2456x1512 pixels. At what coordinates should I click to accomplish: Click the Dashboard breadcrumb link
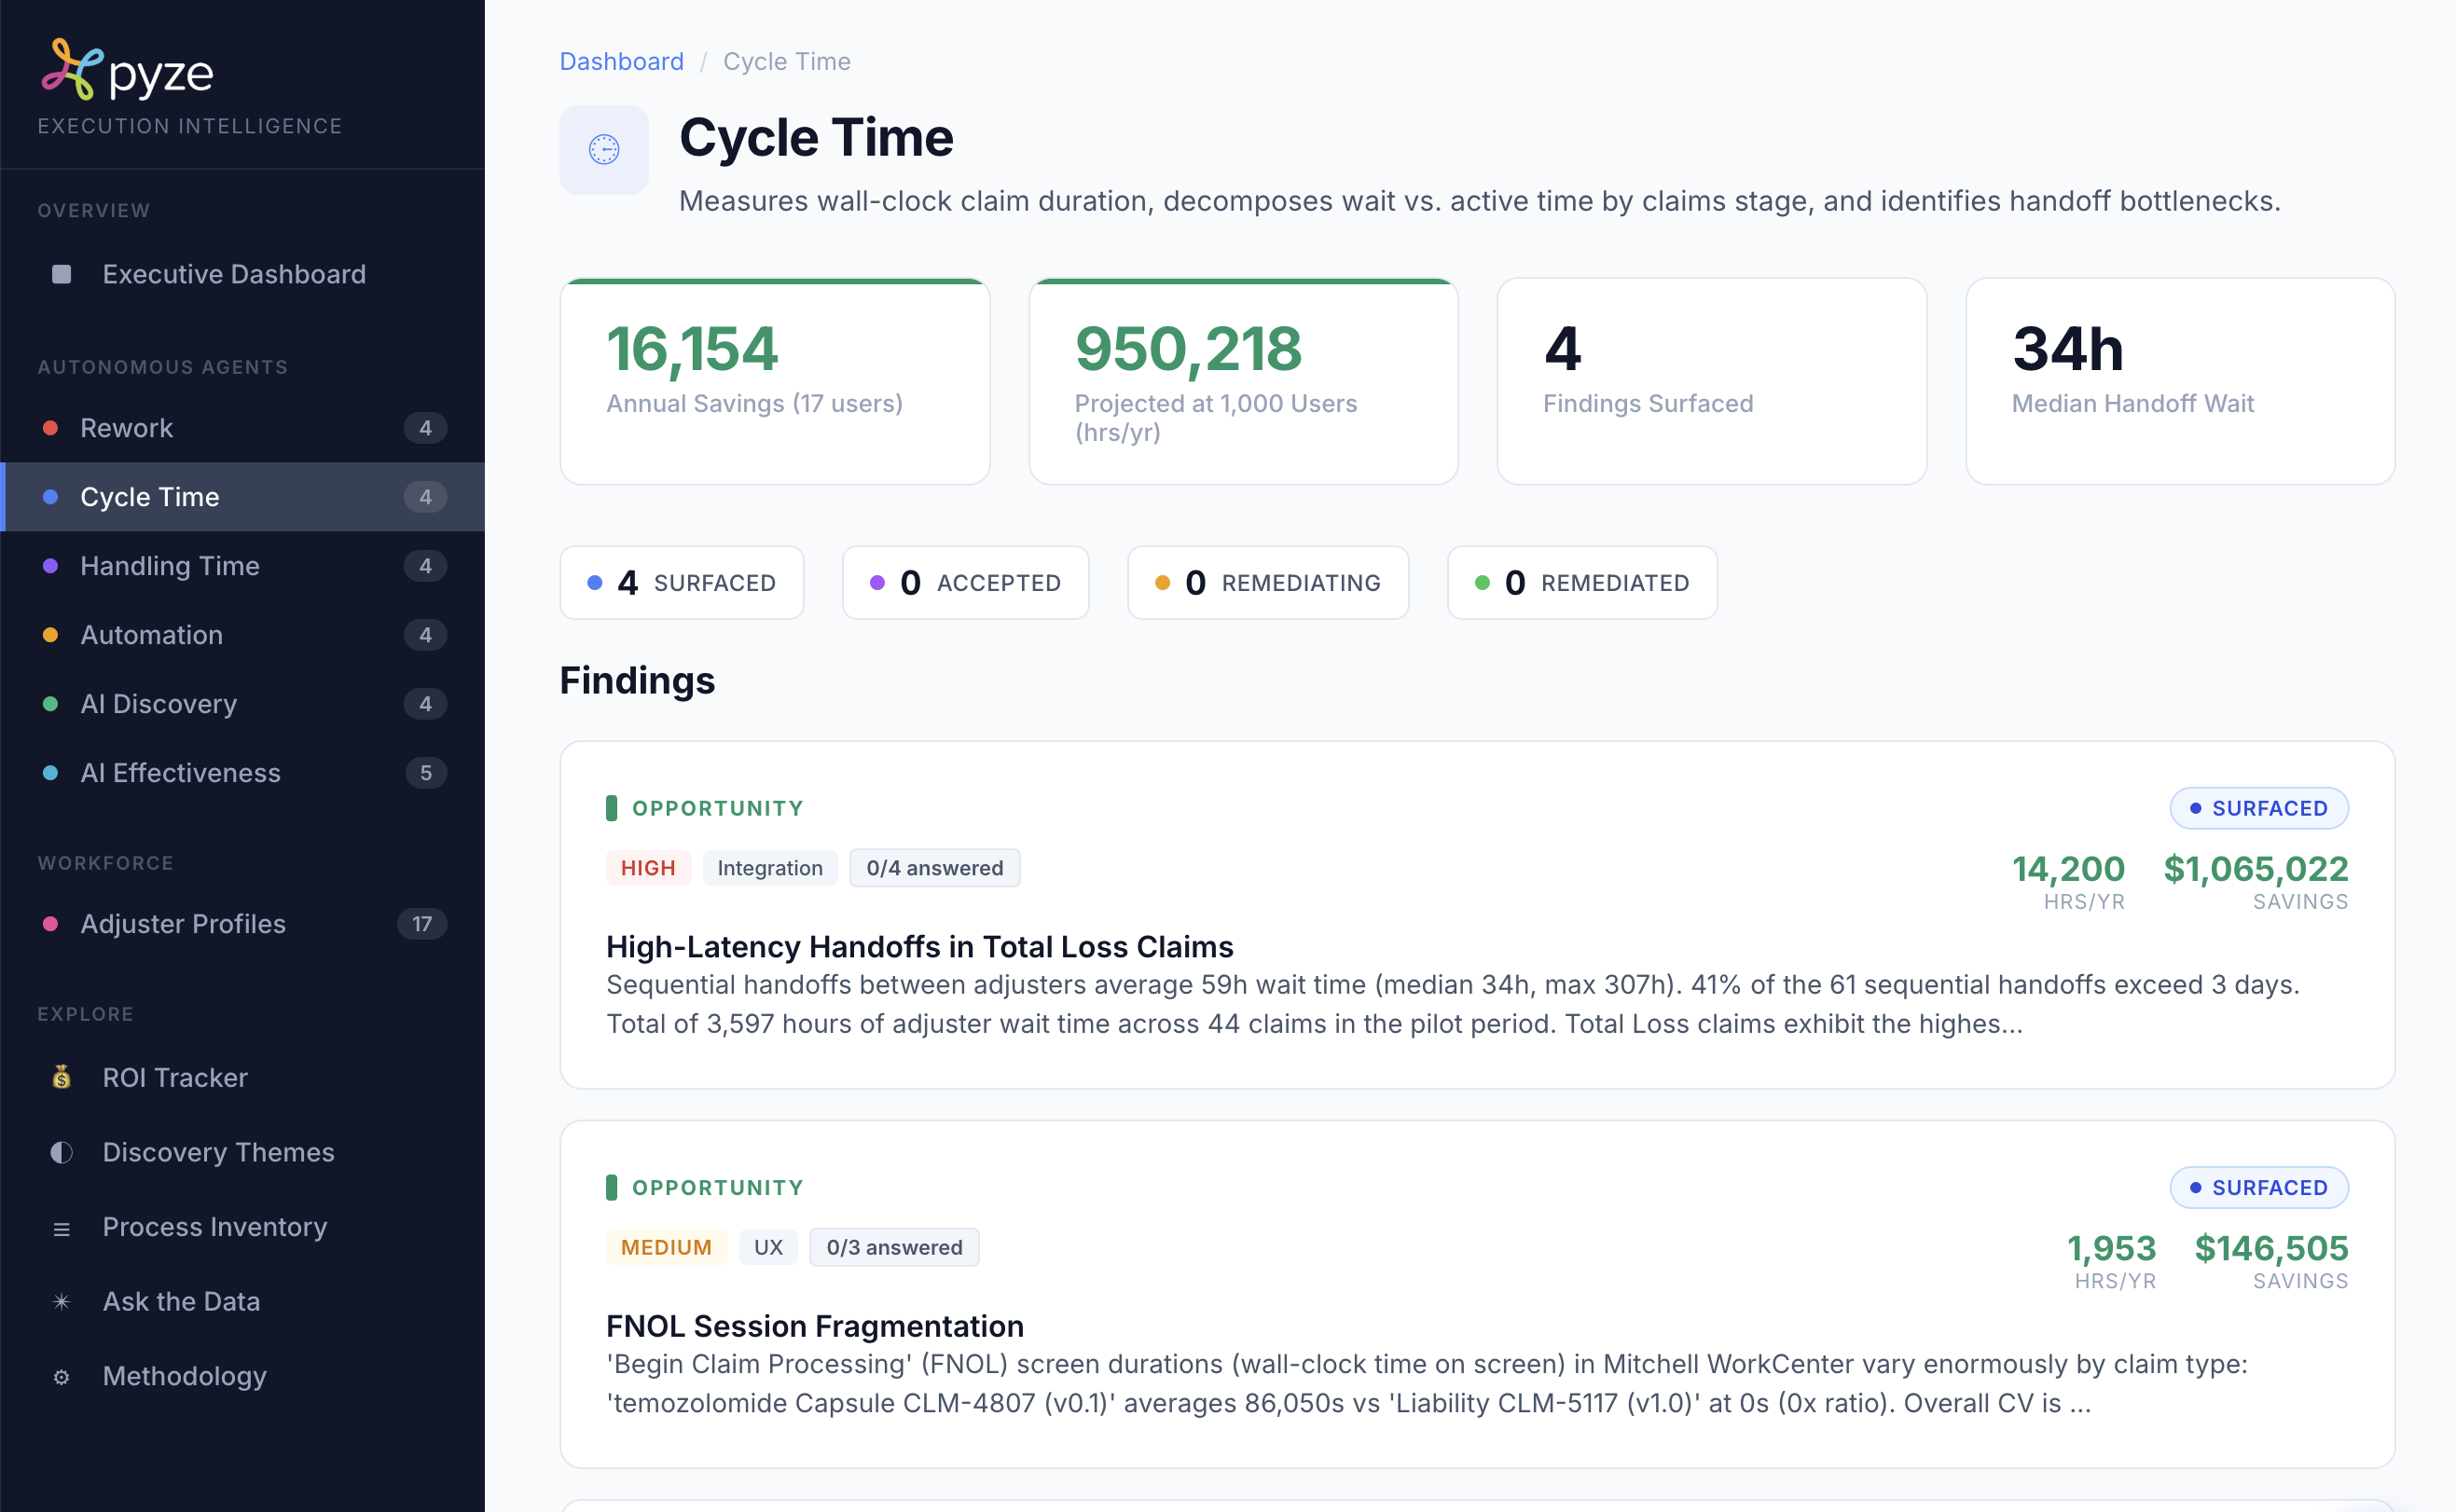621,61
